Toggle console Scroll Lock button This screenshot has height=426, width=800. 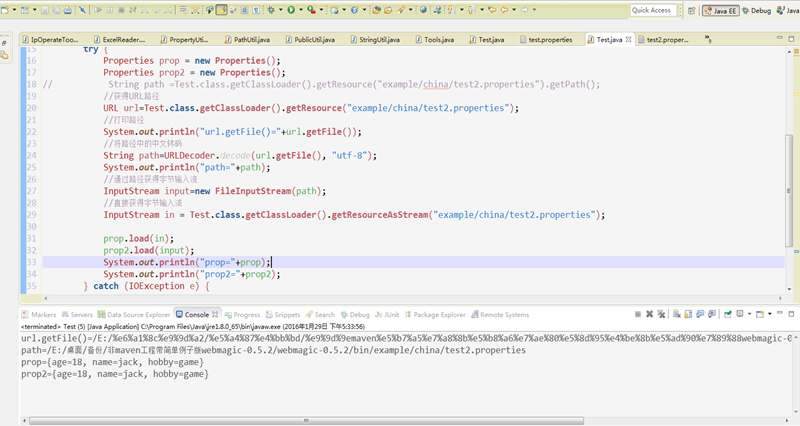click(688, 314)
